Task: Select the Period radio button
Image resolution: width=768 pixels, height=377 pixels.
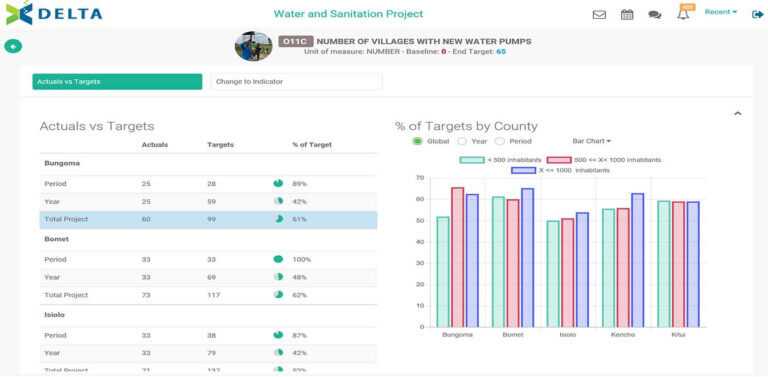Action: pyautogui.click(x=499, y=141)
